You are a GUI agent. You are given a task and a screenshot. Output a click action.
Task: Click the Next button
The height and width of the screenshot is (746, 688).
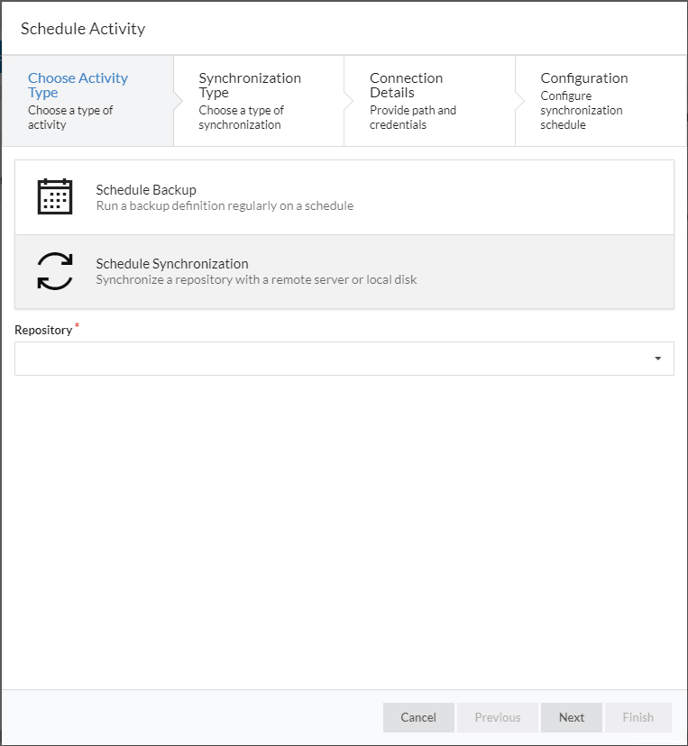point(571,717)
